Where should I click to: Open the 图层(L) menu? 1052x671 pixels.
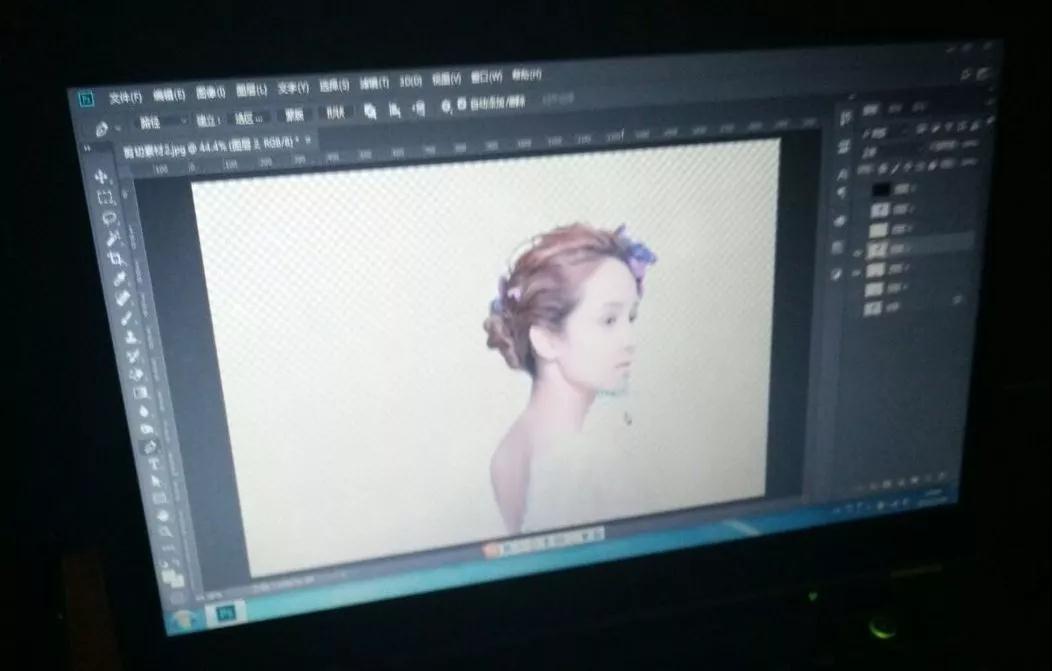pos(251,90)
